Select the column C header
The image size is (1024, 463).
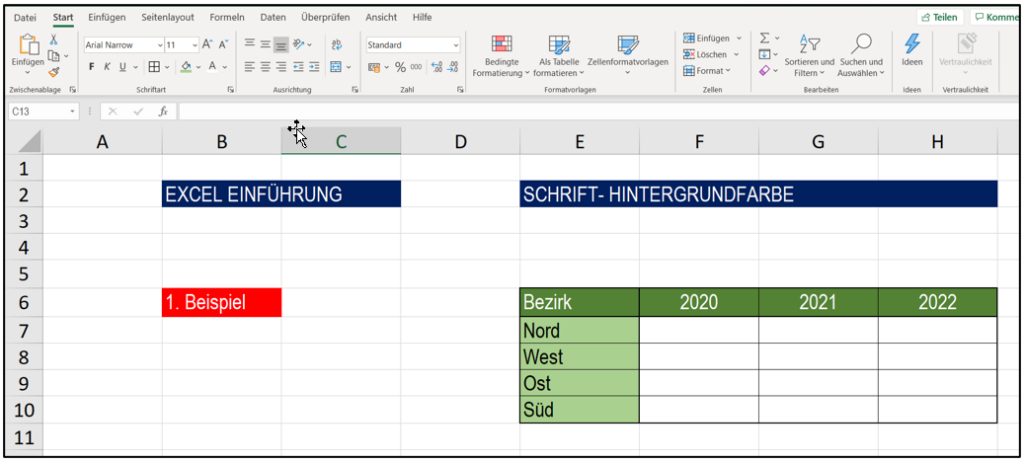[341, 141]
